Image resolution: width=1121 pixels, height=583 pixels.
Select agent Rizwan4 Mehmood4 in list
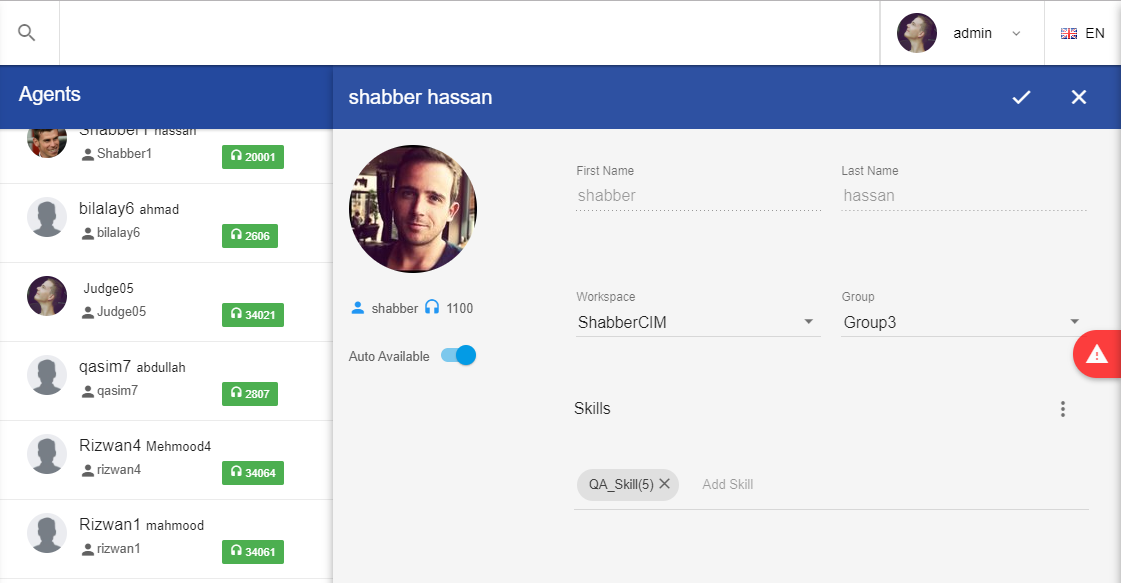[x=145, y=446]
